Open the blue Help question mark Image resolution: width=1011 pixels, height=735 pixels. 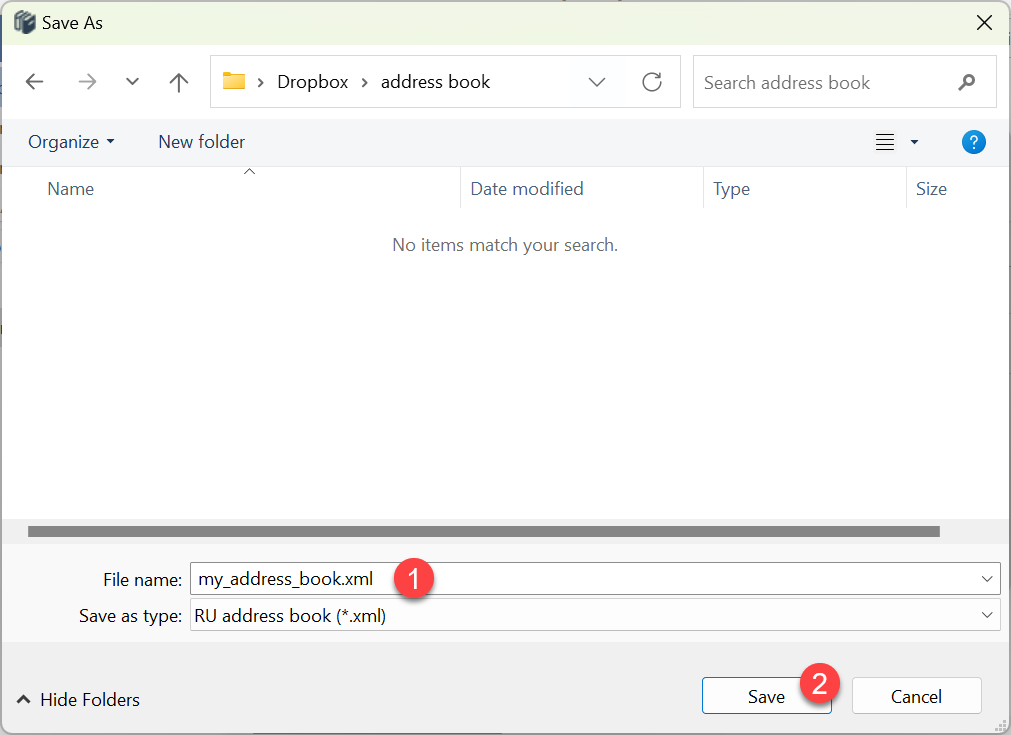(973, 142)
